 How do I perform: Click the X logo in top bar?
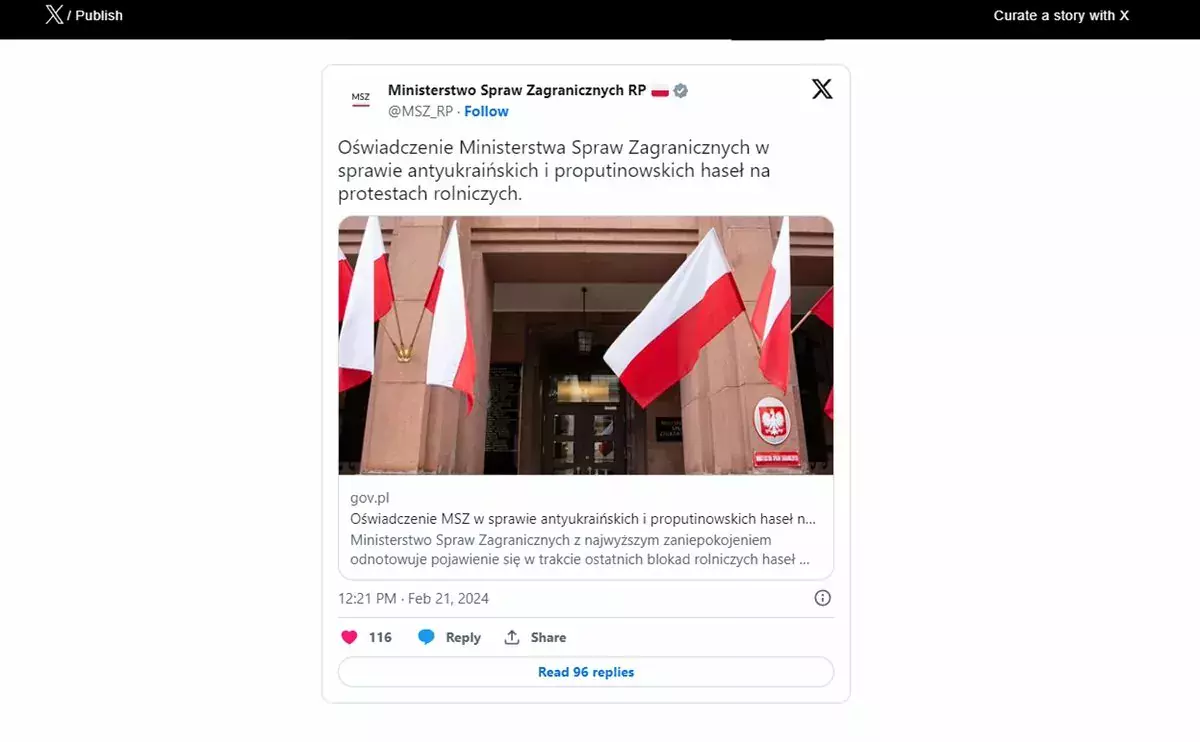54,15
